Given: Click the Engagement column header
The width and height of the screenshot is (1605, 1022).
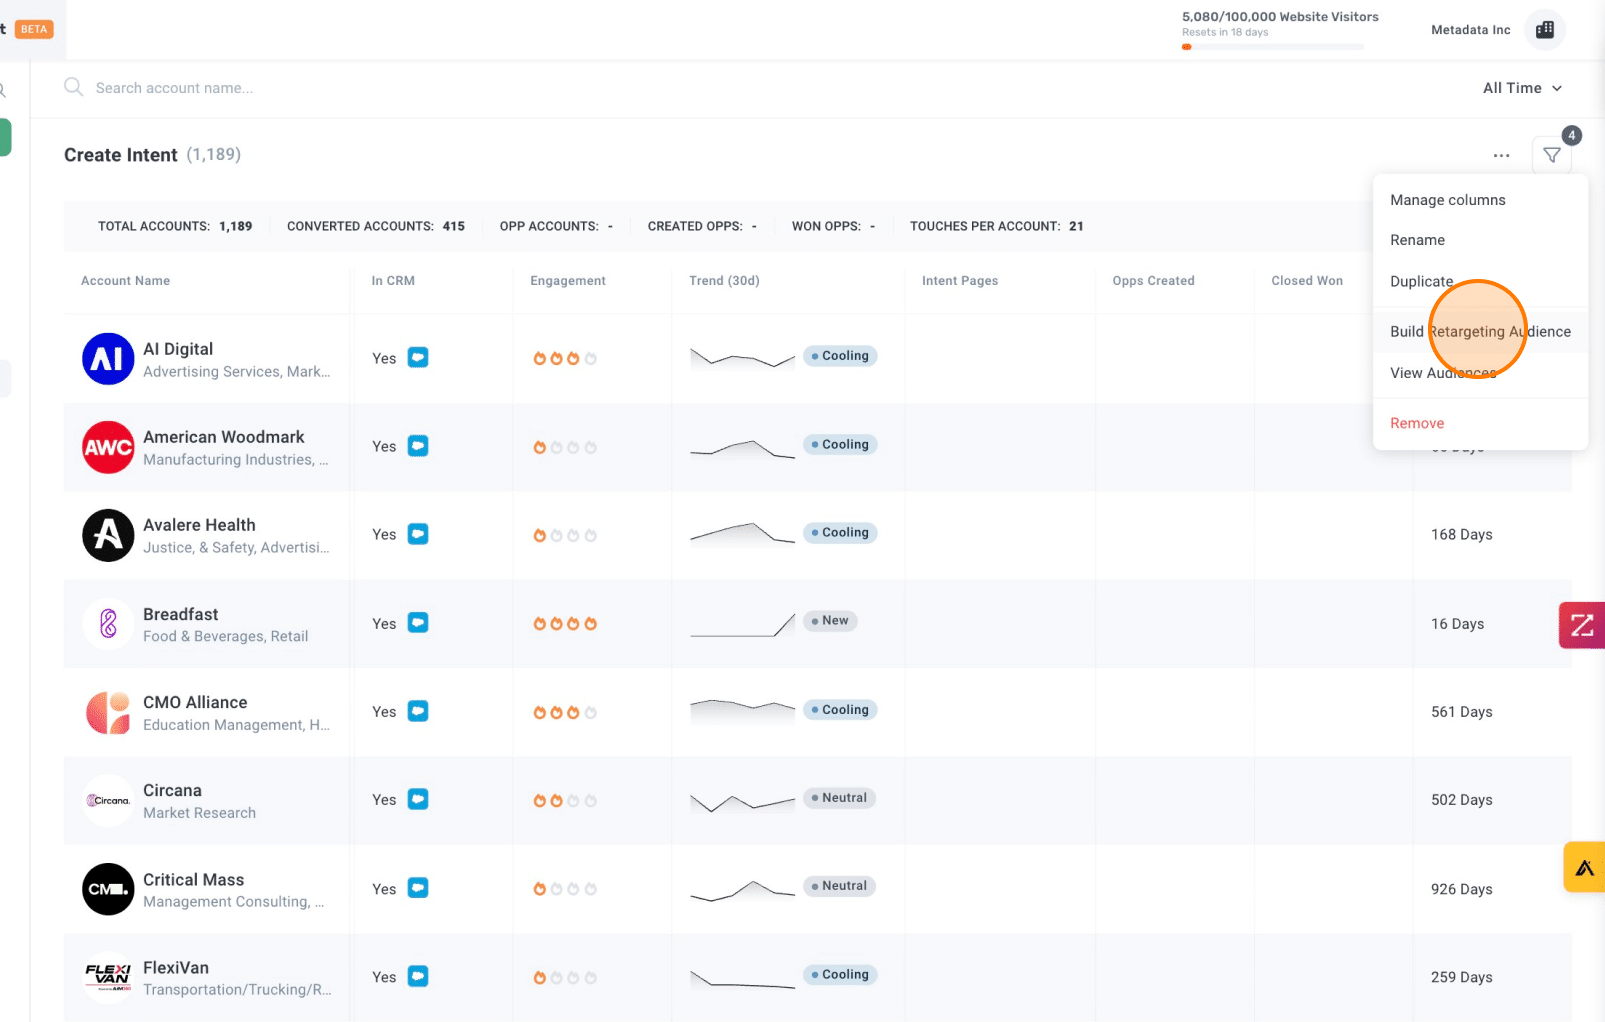Looking at the screenshot, I should point(568,281).
